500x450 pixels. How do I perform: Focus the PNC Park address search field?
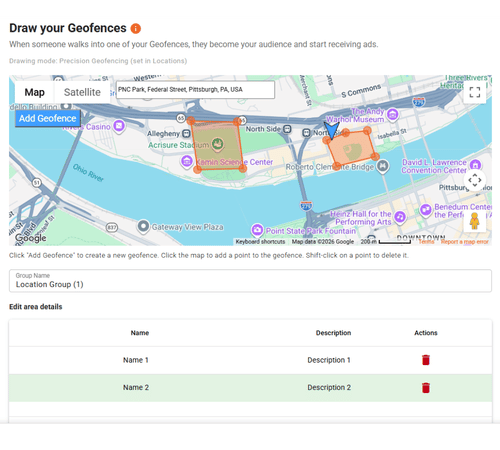[195, 89]
